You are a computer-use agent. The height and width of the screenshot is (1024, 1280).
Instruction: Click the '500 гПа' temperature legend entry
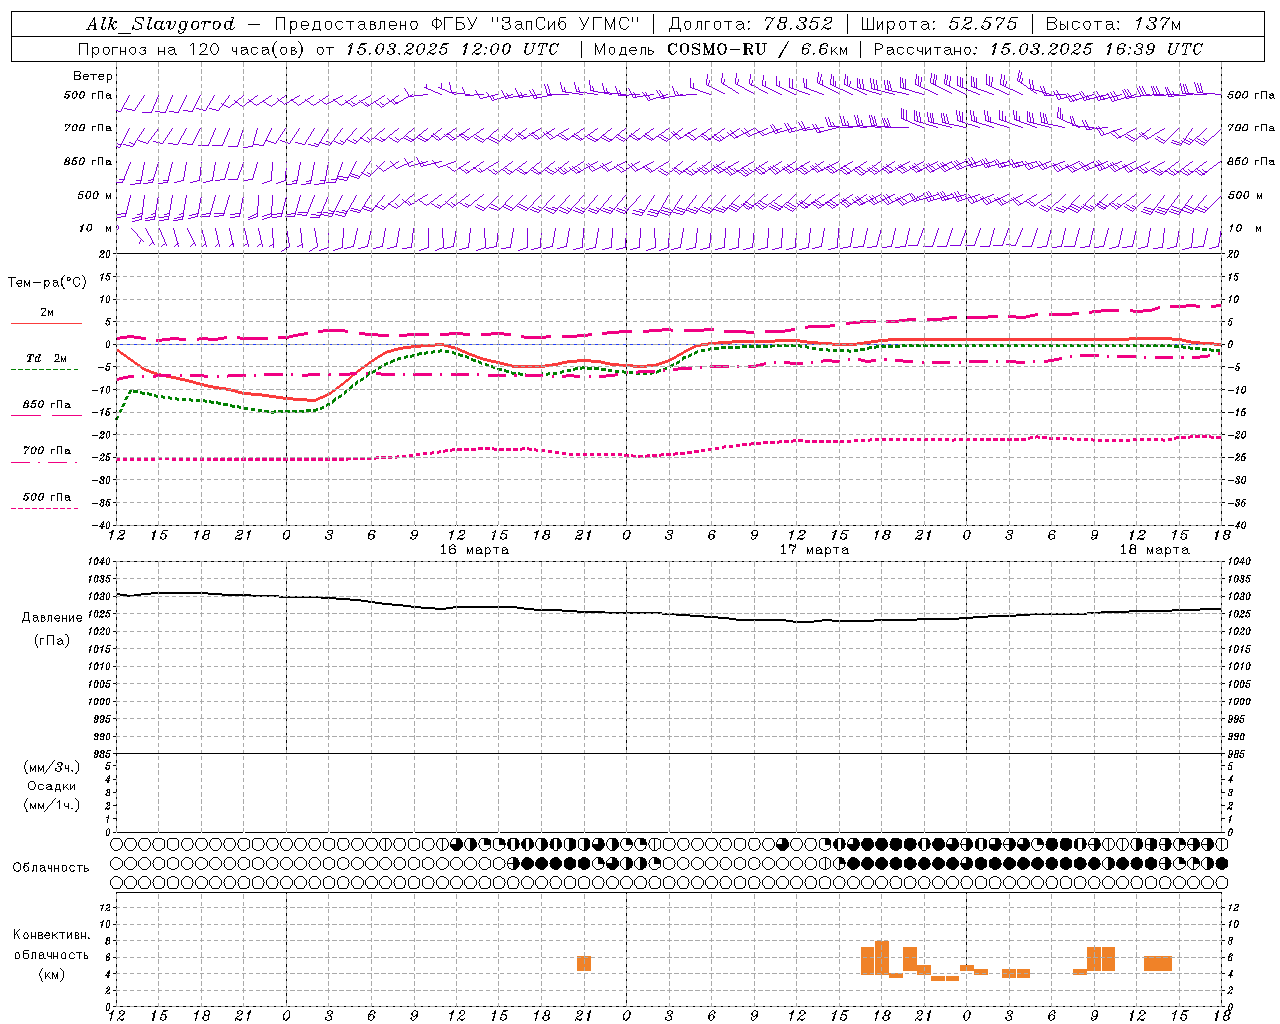click(x=46, y=497)
